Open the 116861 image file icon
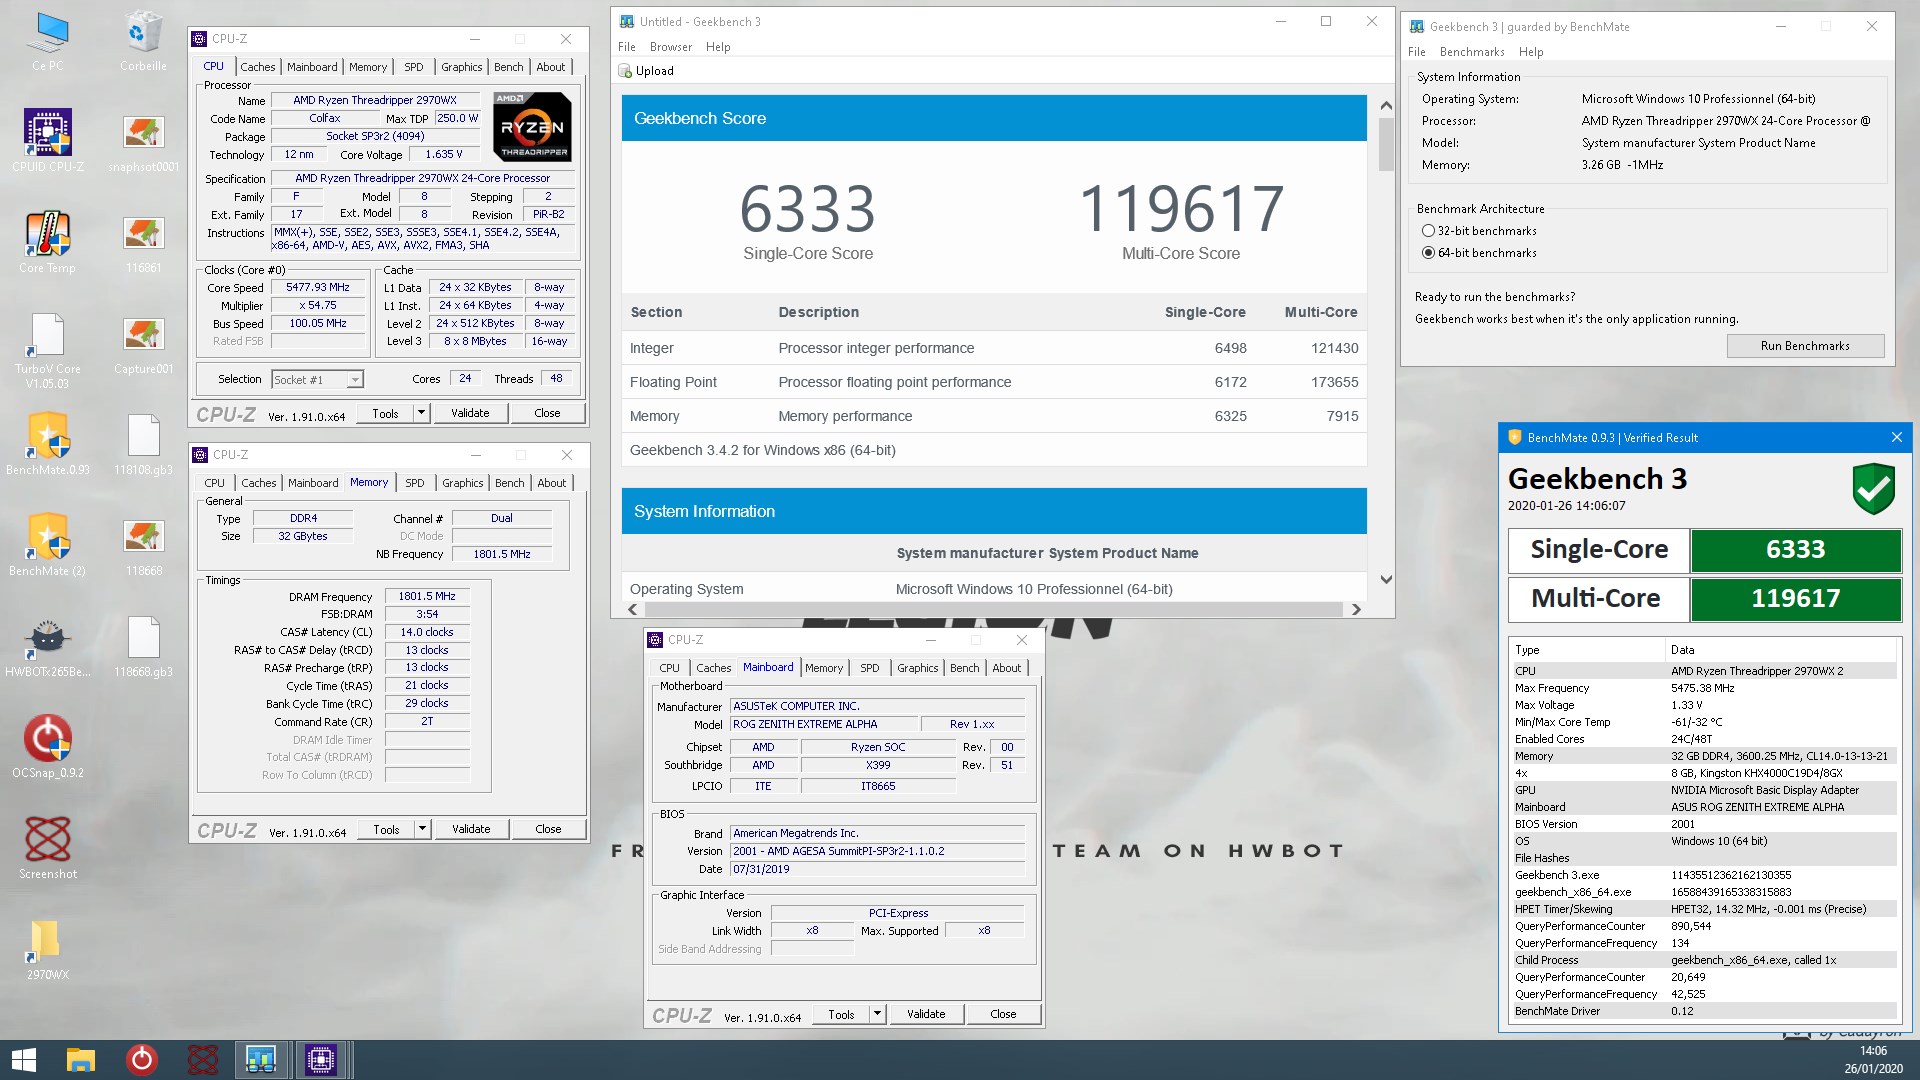The image size is (1920, 1080). pyautogui.click(x=143, y=242)
